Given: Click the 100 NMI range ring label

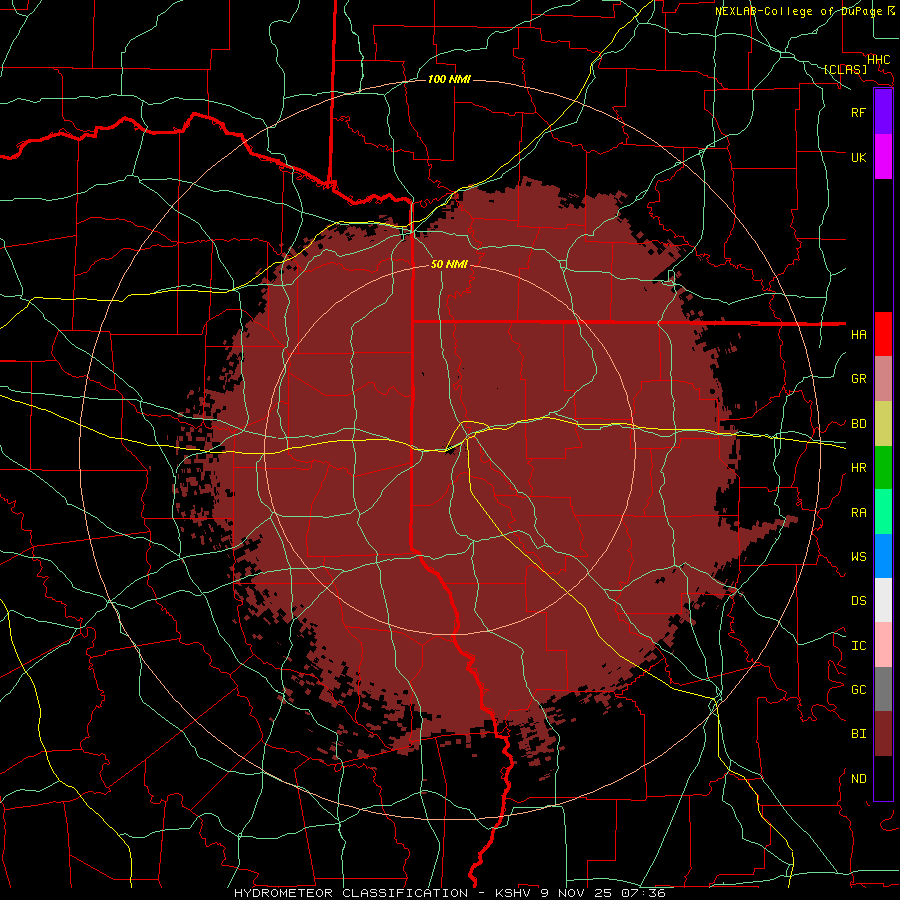Looking at the screenshot, I should point(449,79).
